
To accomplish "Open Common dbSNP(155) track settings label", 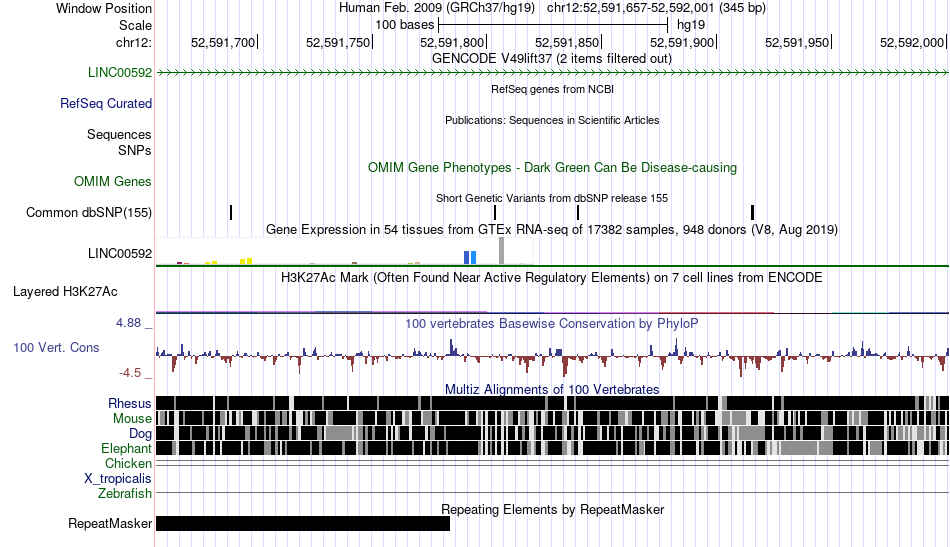I will pos(89,213).
